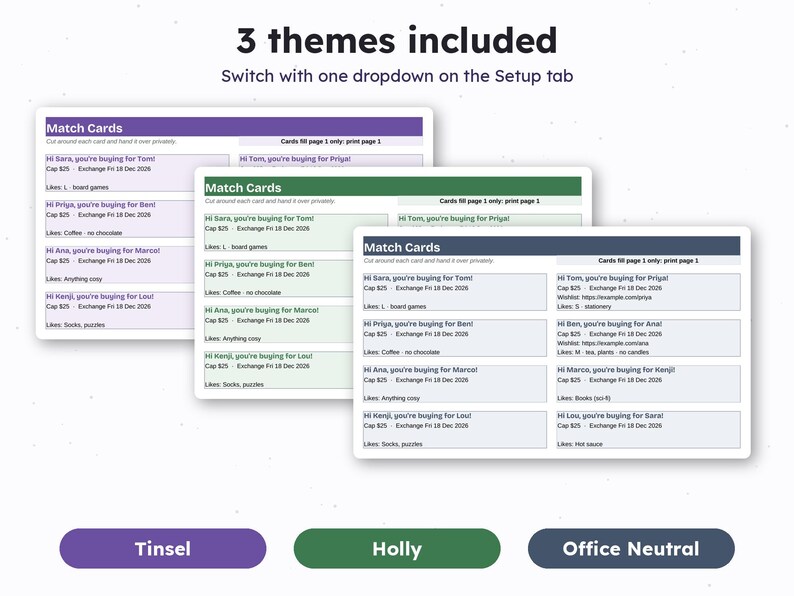Viewport: 794px width, 596px height.
Task: Click the print page 1 note on the green sheet
Action: (489, 201)
